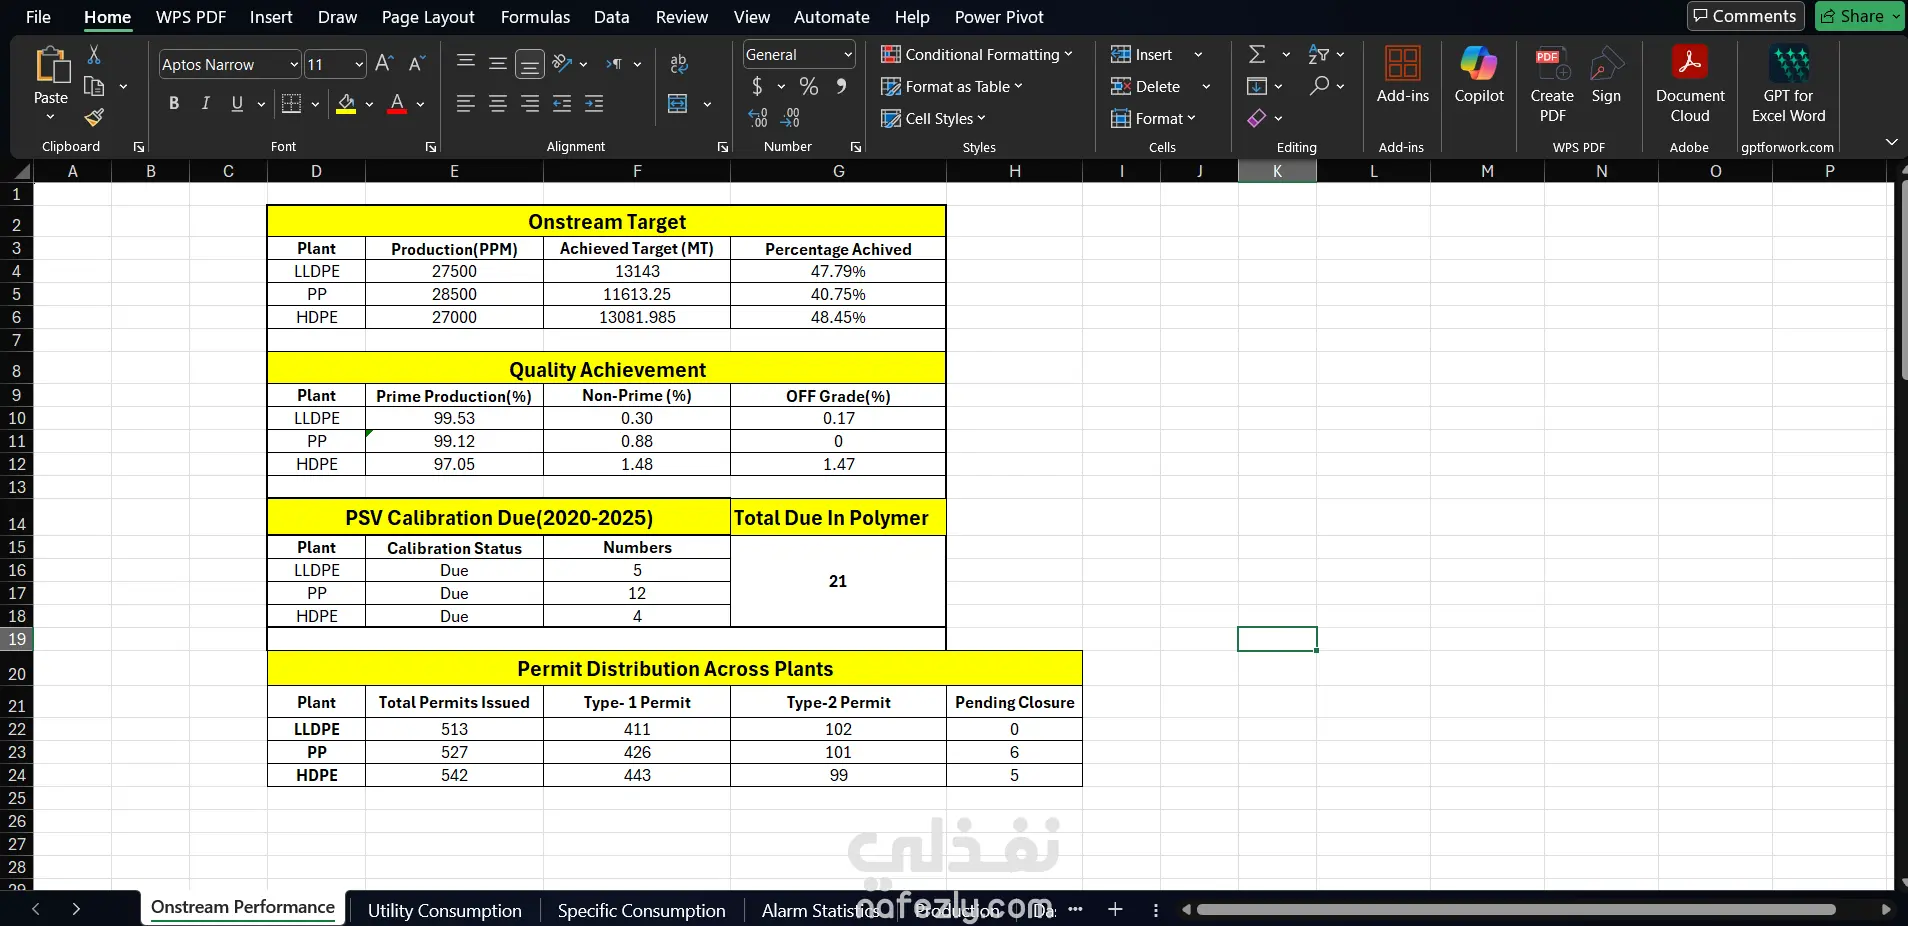This screenshot has width=1908, height=926.
Task: Click the Decrease Decimal icon
Action: click(790, 118)
